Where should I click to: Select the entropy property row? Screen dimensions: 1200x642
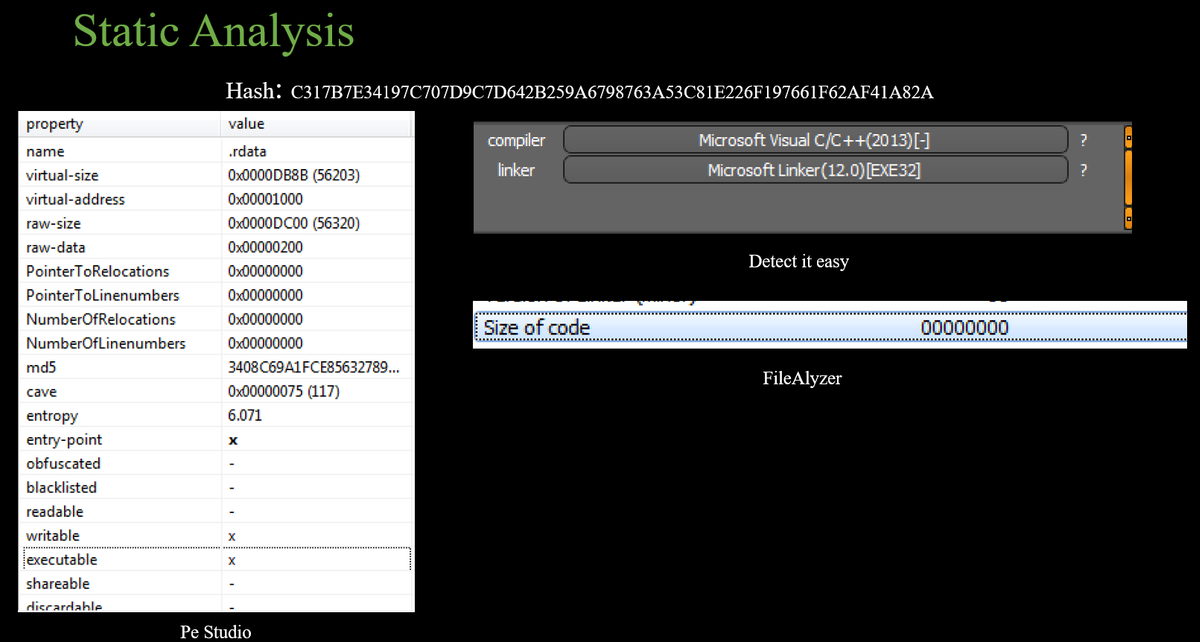(x=216, y=416)
